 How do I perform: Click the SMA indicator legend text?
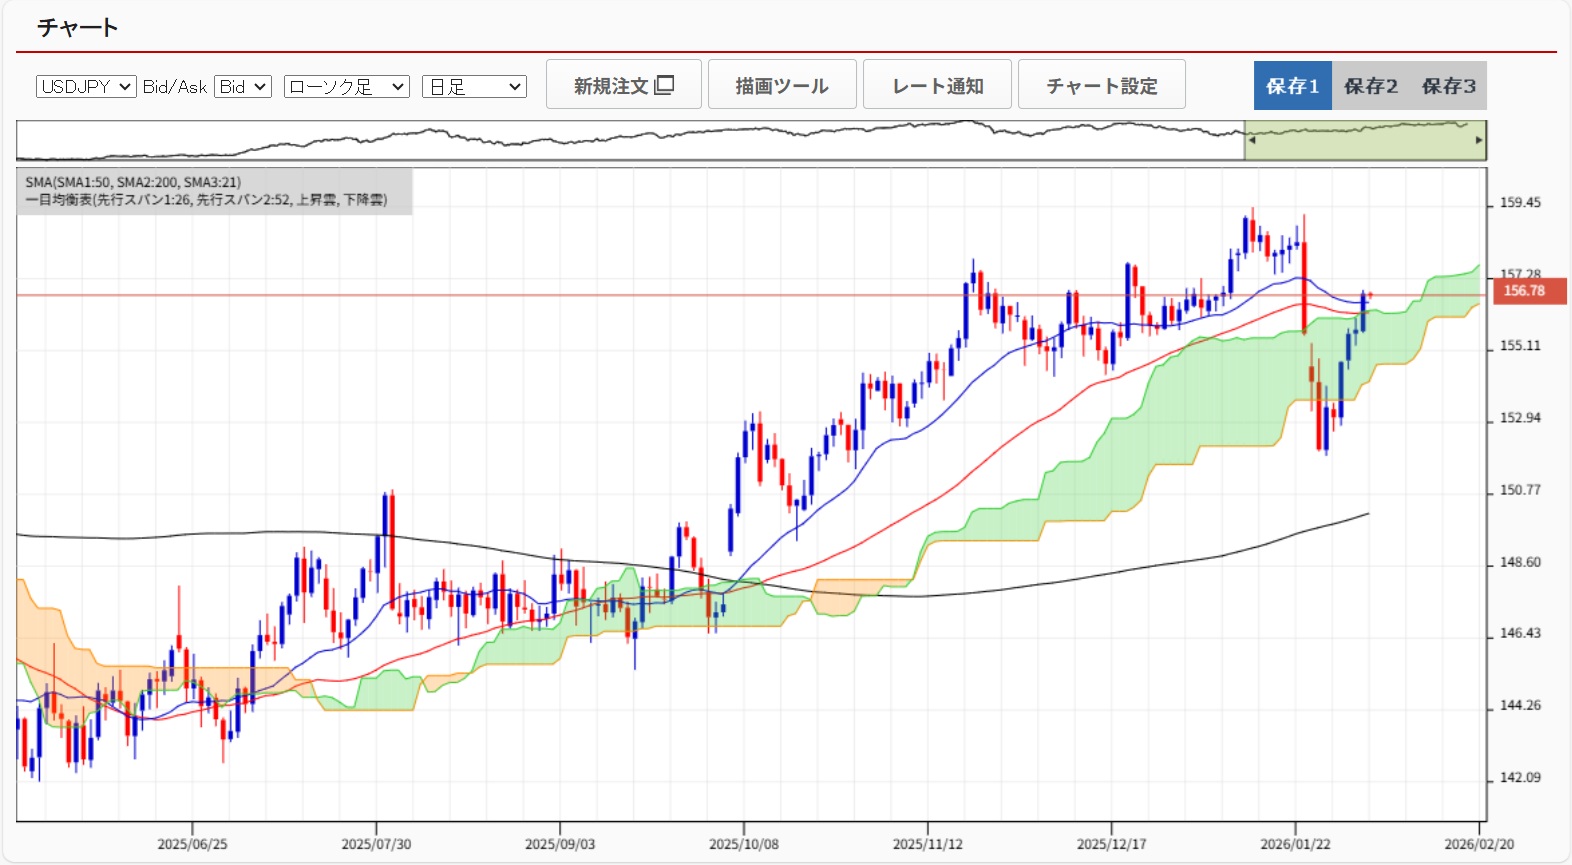coord(133,182)
